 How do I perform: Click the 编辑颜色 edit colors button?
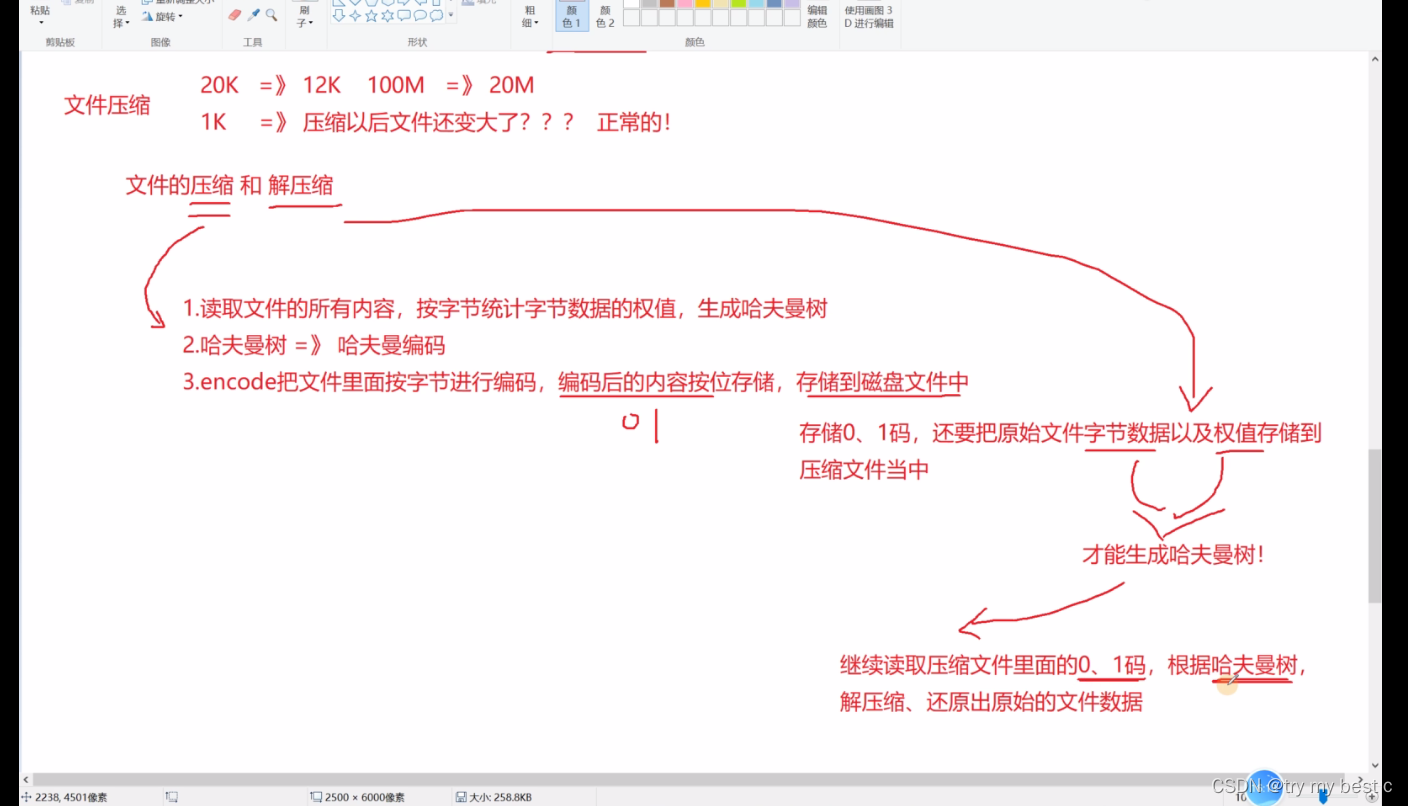point(817,16)
